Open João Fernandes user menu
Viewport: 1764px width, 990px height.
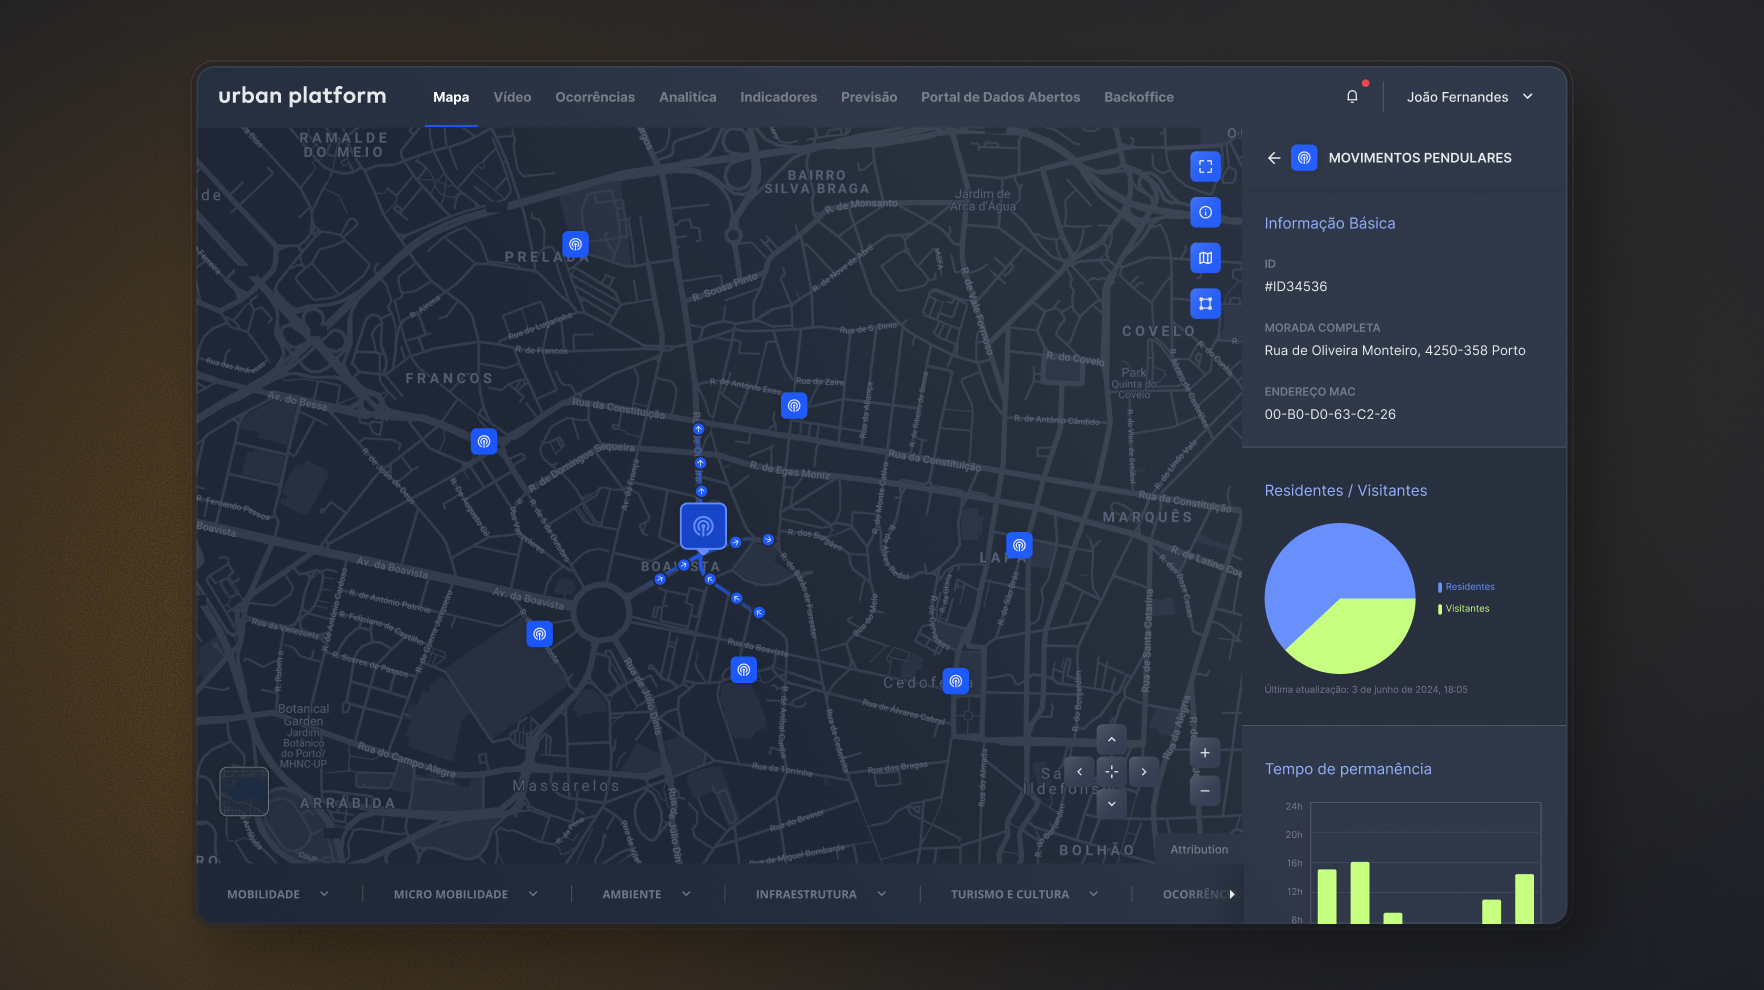coord(1469,97)
